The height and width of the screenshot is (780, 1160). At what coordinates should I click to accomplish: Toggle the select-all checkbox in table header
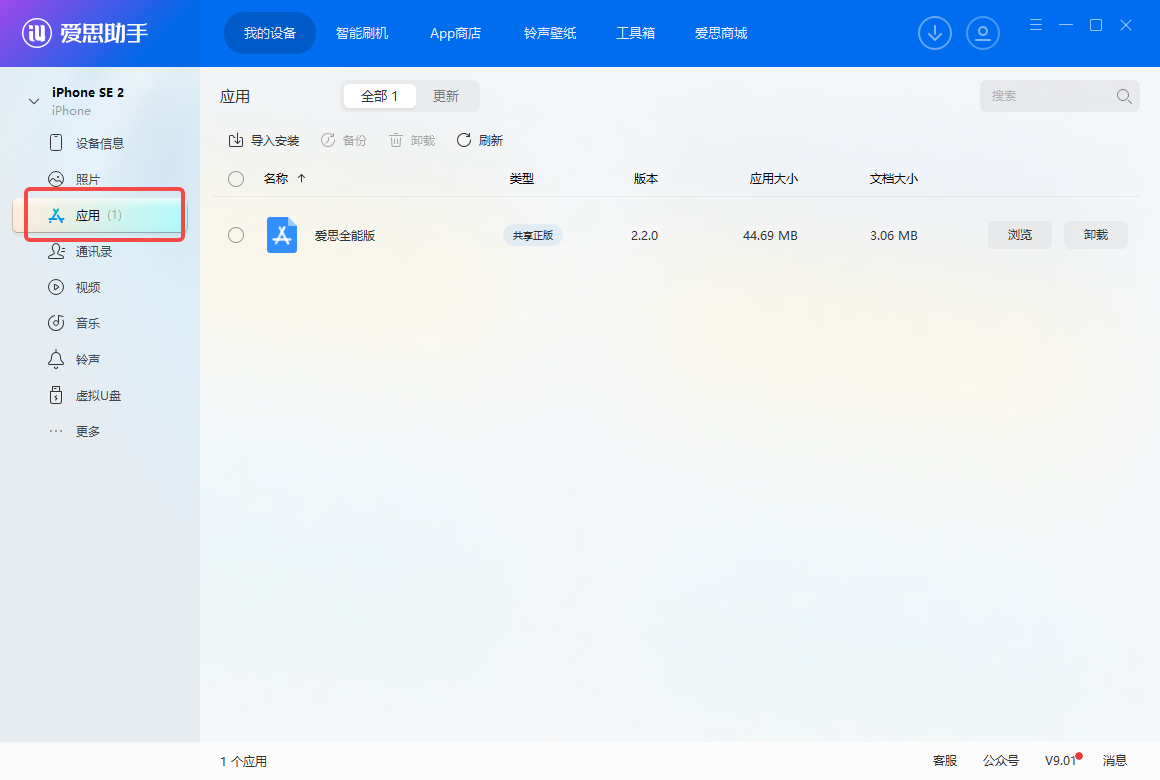click(x=236, y=179)
